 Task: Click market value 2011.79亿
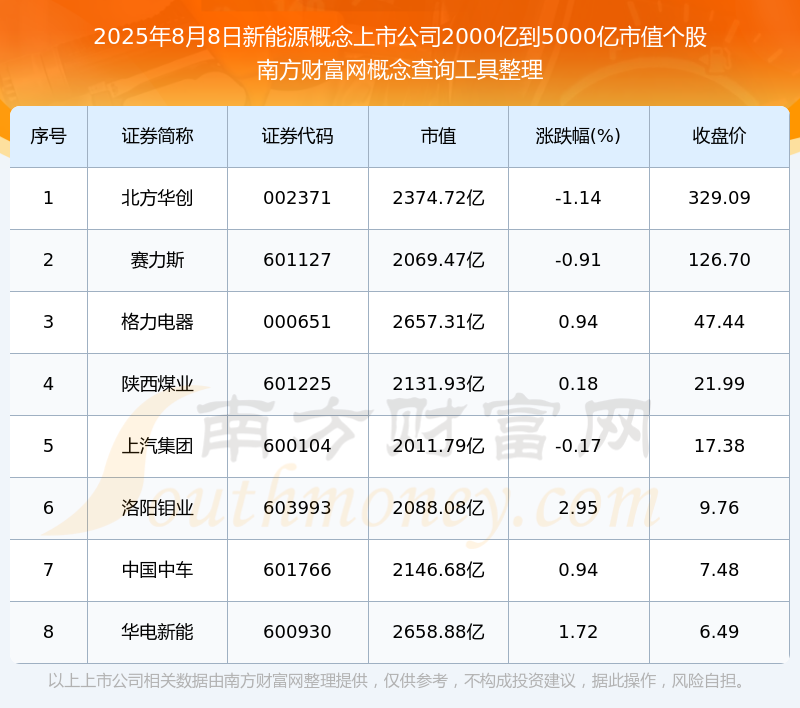click(438, 446)
